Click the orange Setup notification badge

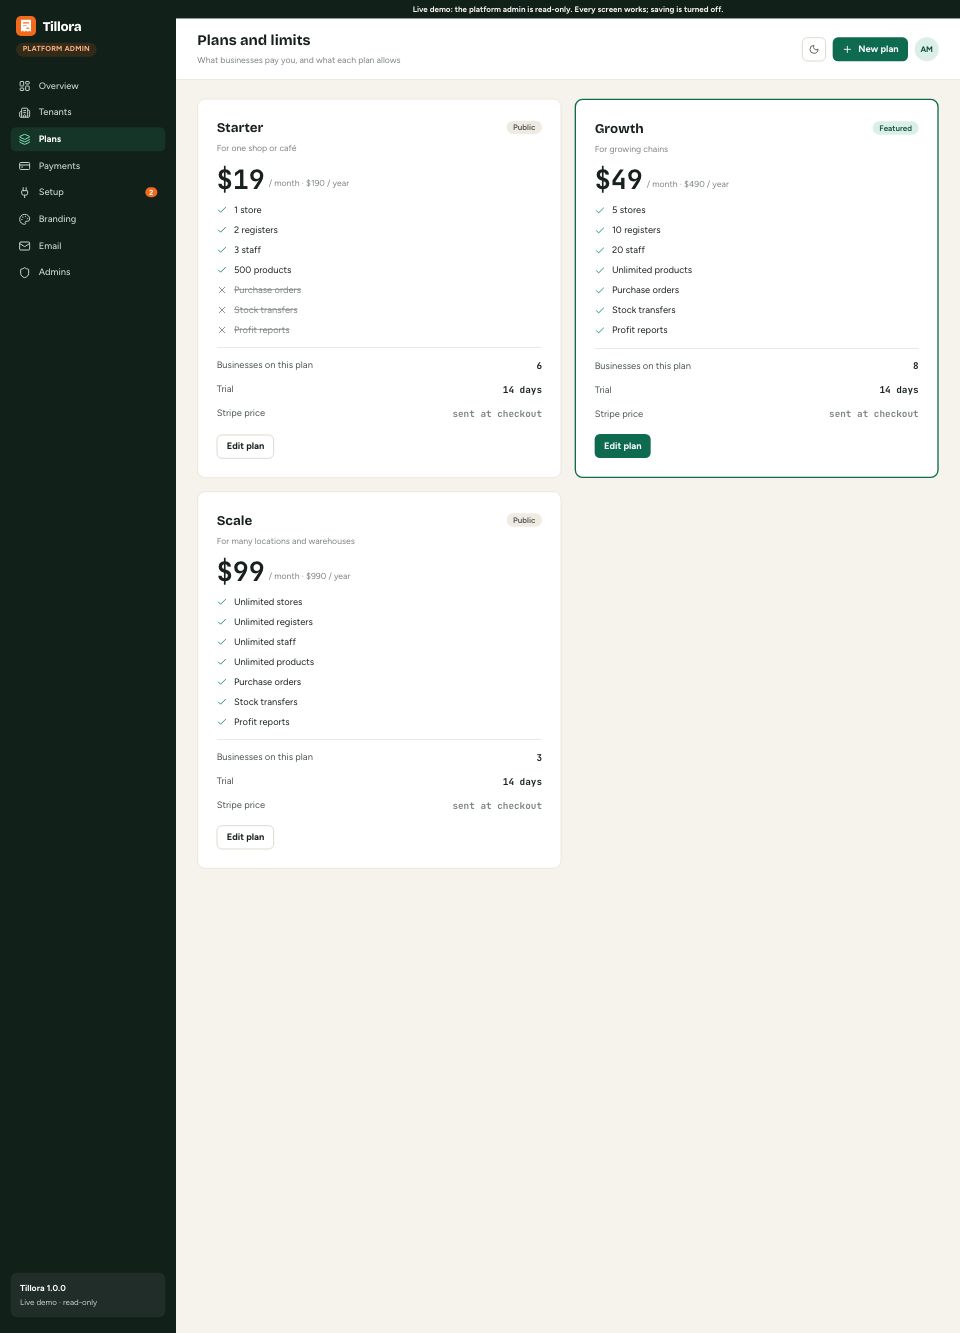point(151,192)
